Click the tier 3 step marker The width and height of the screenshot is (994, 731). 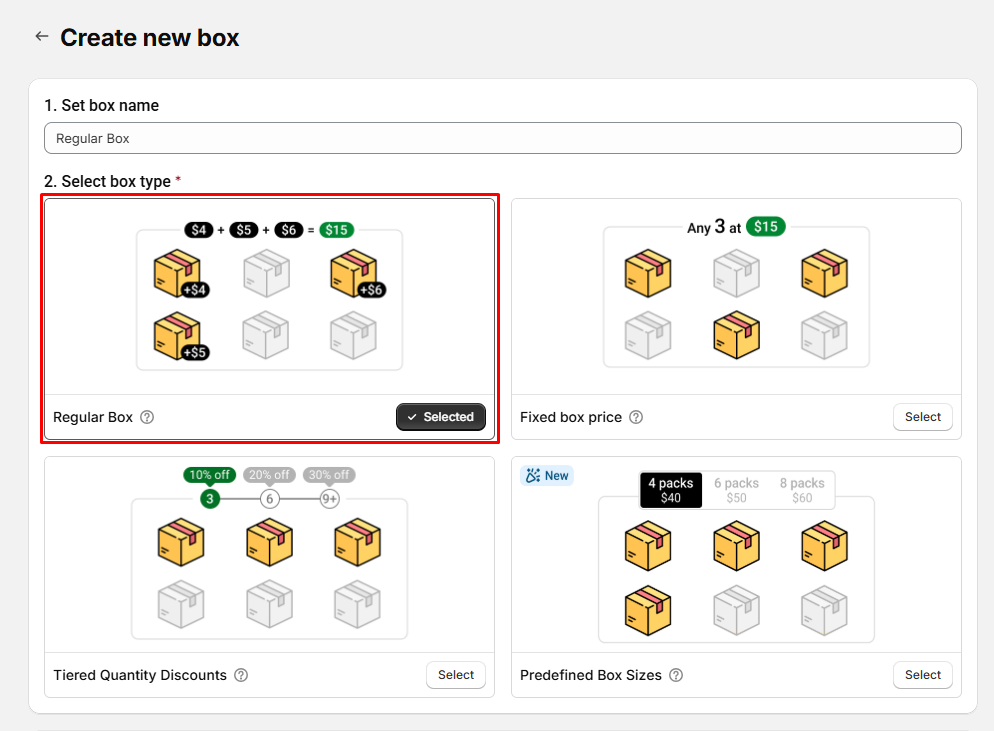pyautogui.click(x=210, y=499)
